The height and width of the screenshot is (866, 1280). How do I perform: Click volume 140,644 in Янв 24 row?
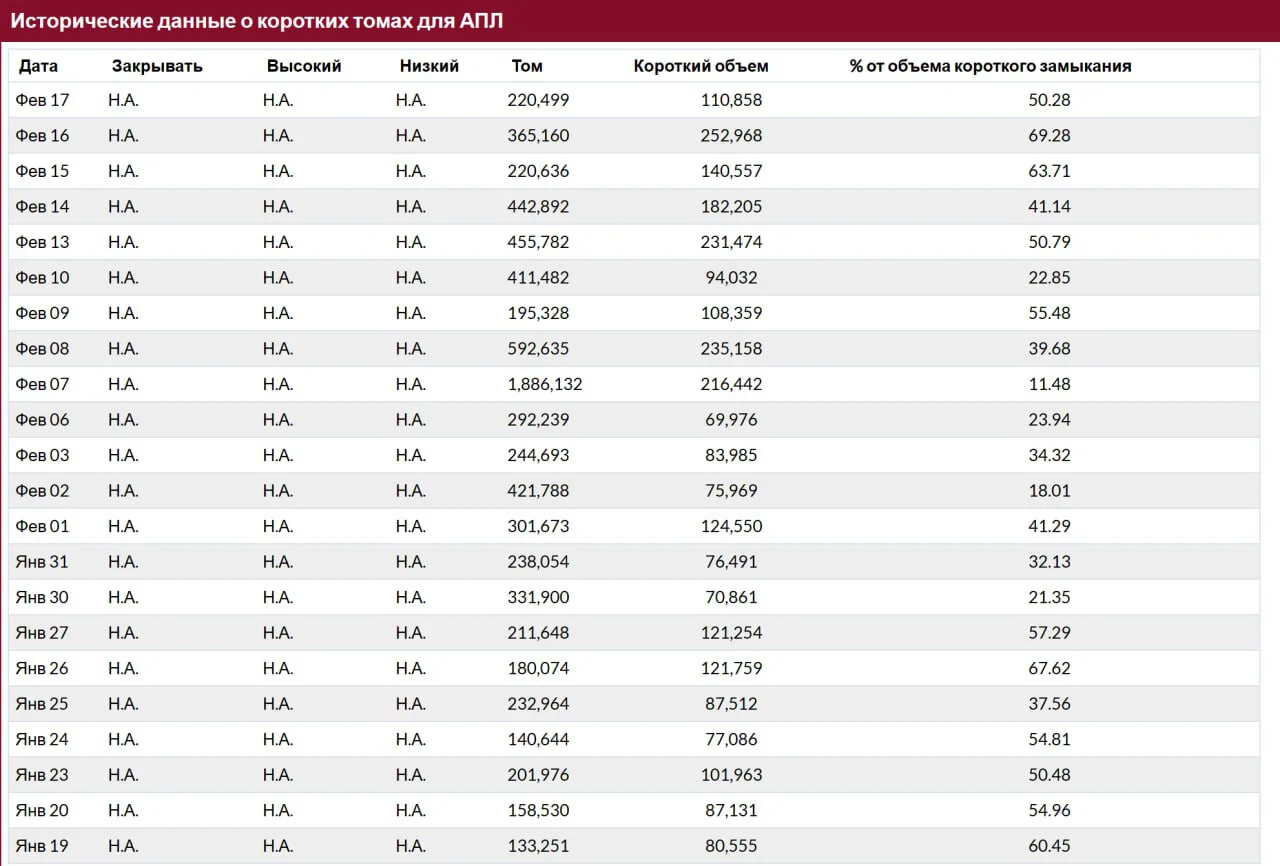pyautogui.click(x=538, y=739)
